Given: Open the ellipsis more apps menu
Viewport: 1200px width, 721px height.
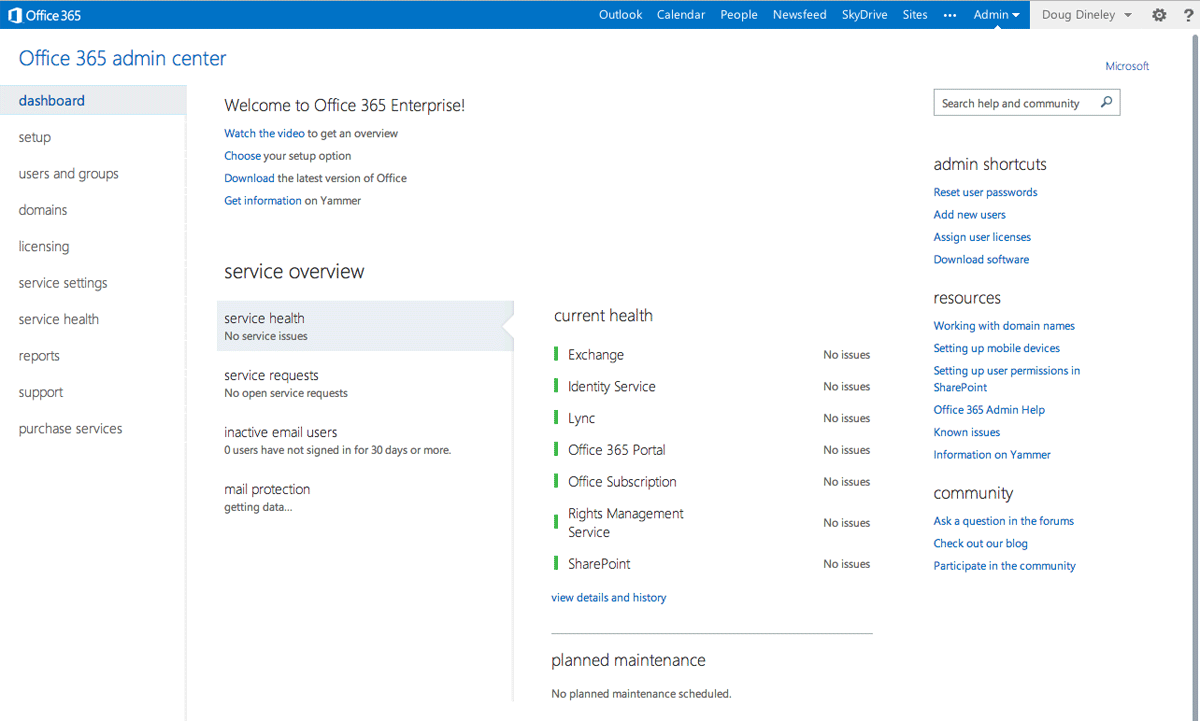Looking at the screenshot, I should (950, 15).
